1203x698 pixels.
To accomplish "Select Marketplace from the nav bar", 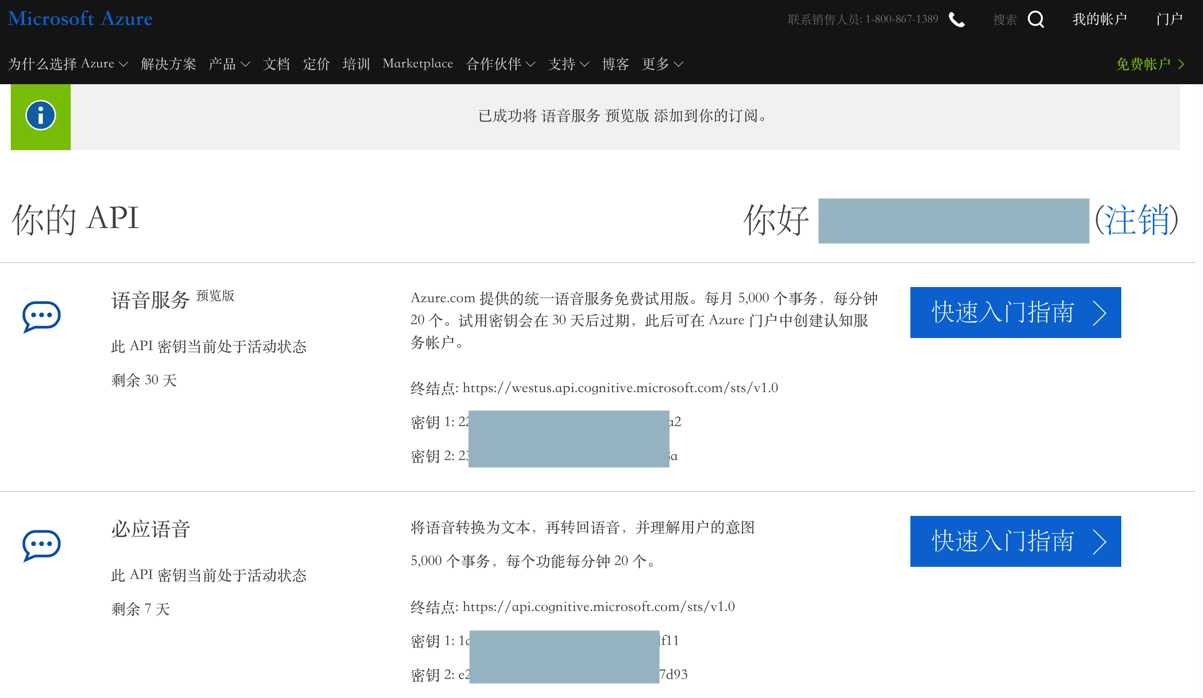I will 417,64.
